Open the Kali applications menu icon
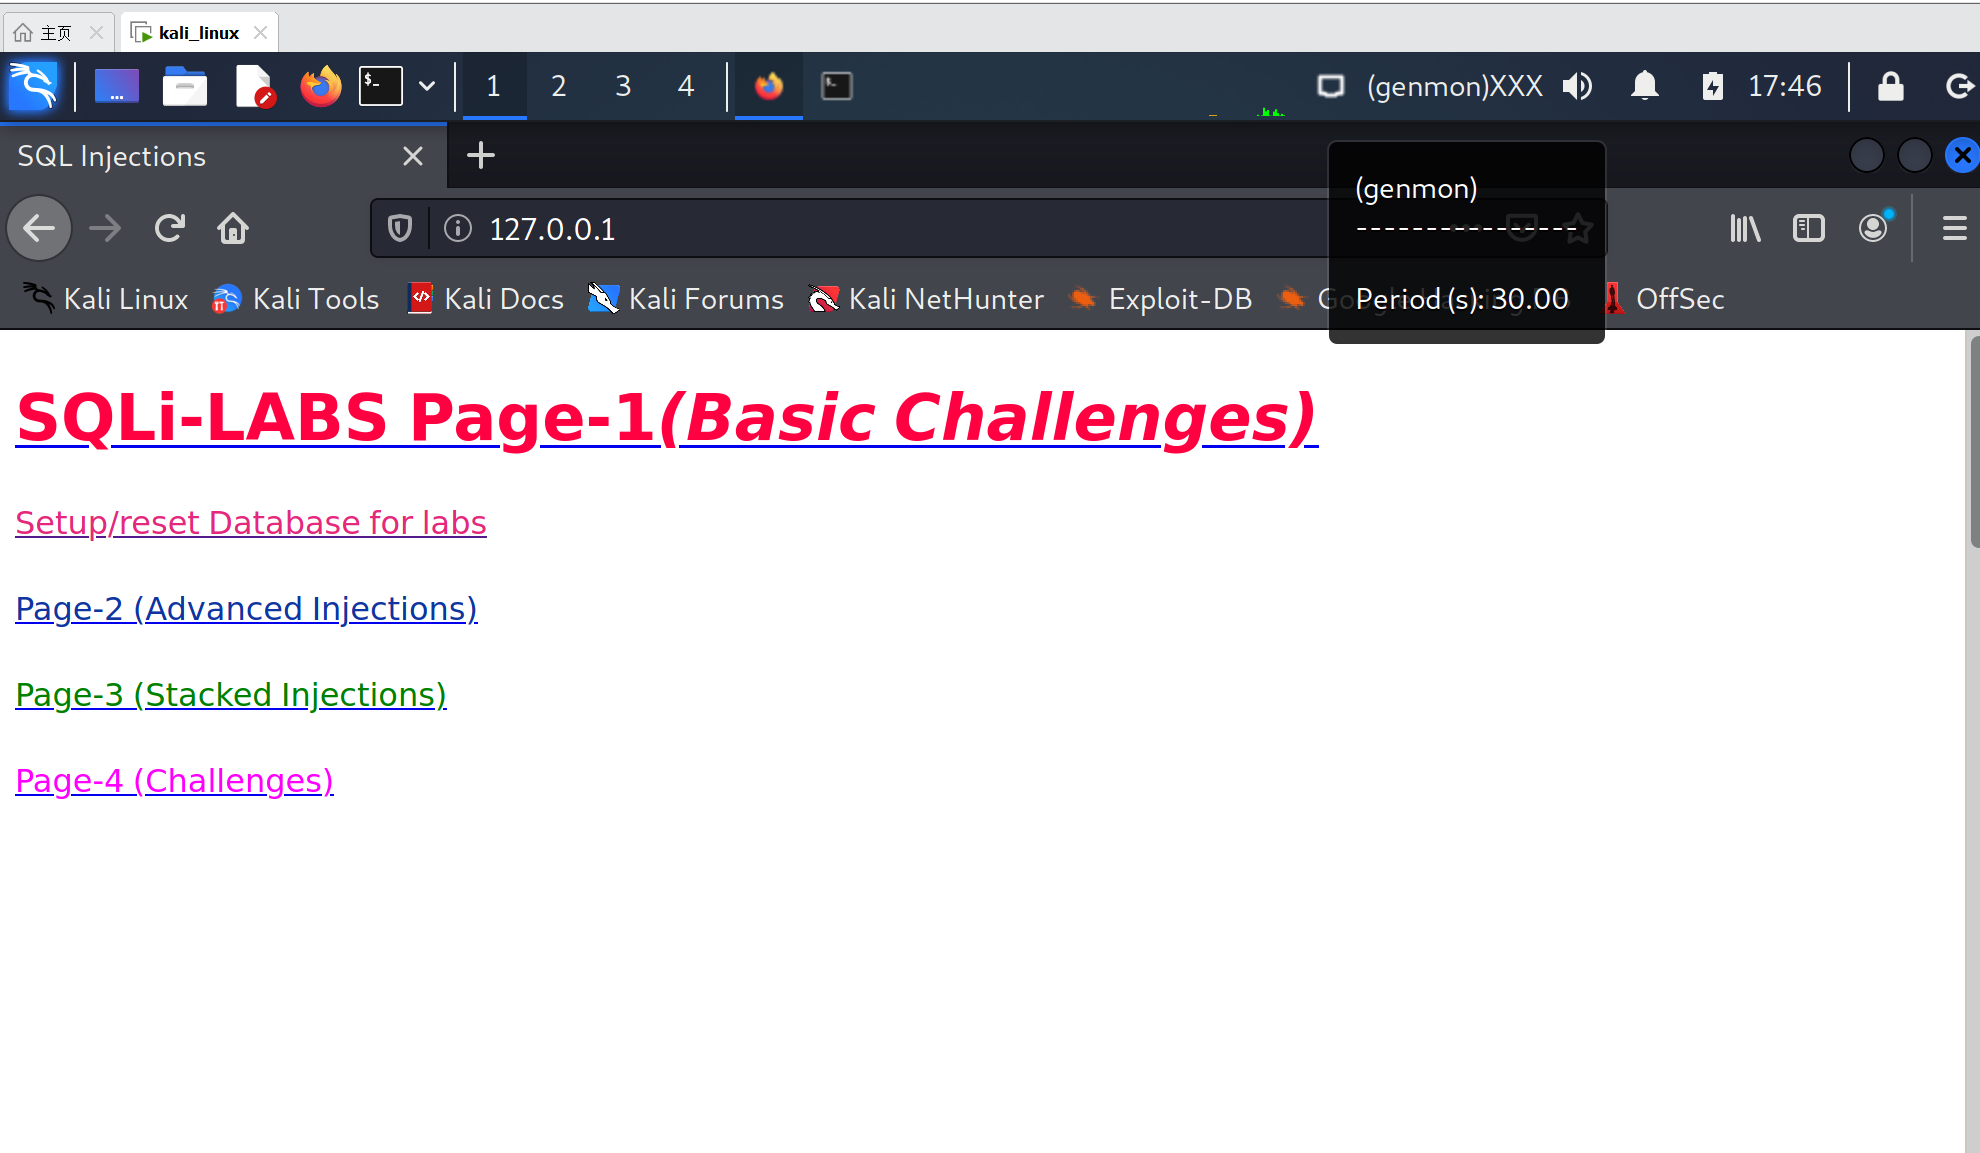The height and width of the screenshot is (1153, 1980). coord(33,86)
